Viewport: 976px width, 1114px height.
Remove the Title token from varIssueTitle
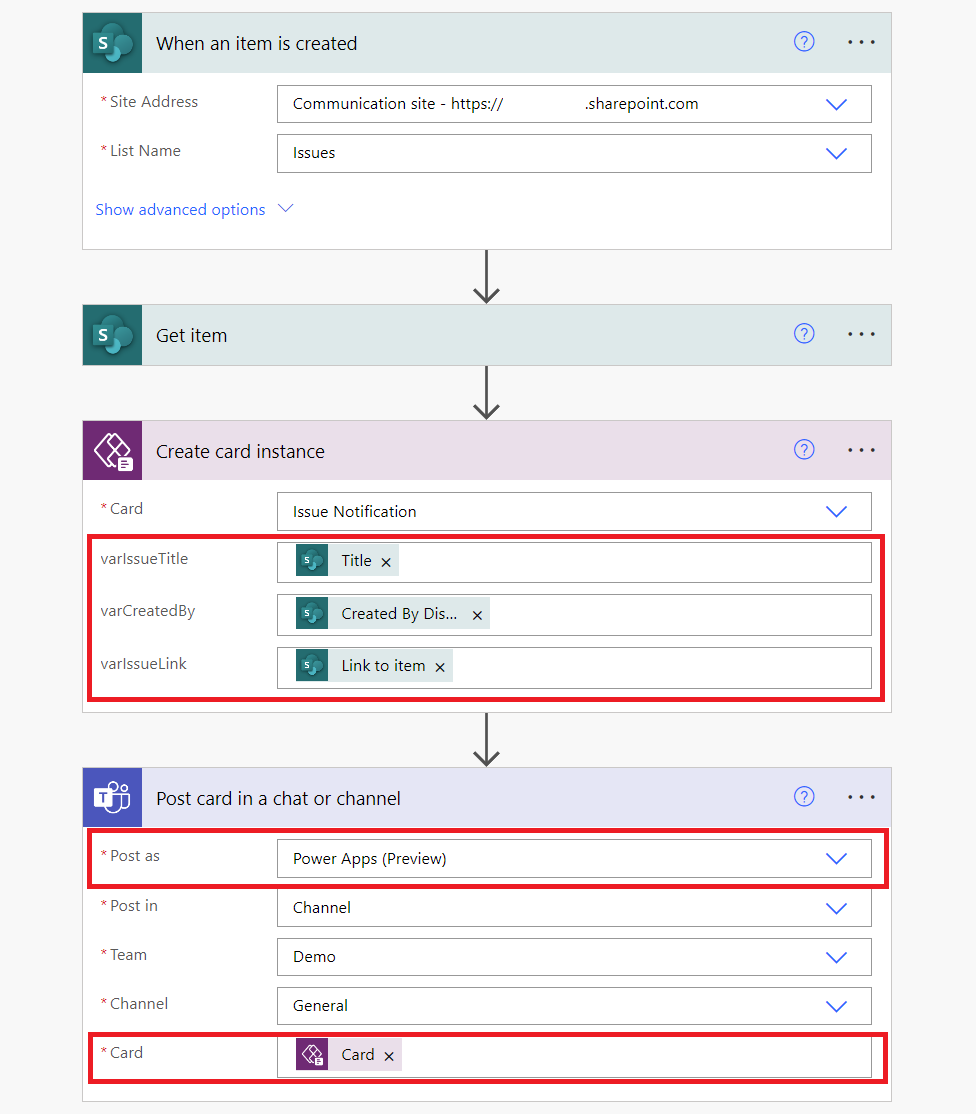pyautogui.click(x=385, y=560)
